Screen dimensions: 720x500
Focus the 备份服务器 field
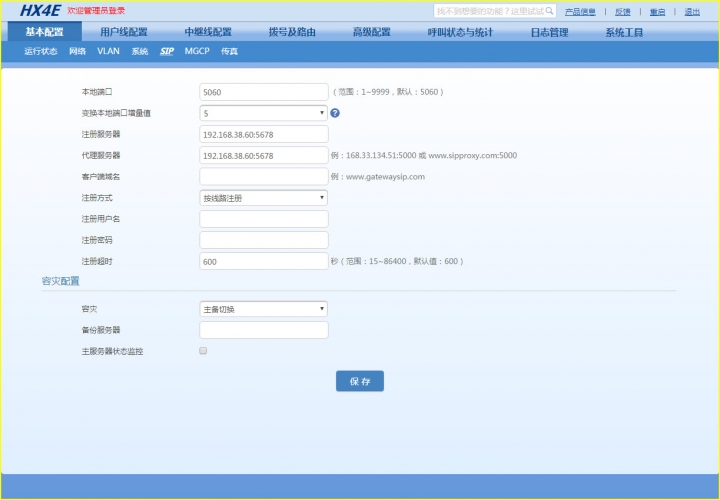coord(264,330)
